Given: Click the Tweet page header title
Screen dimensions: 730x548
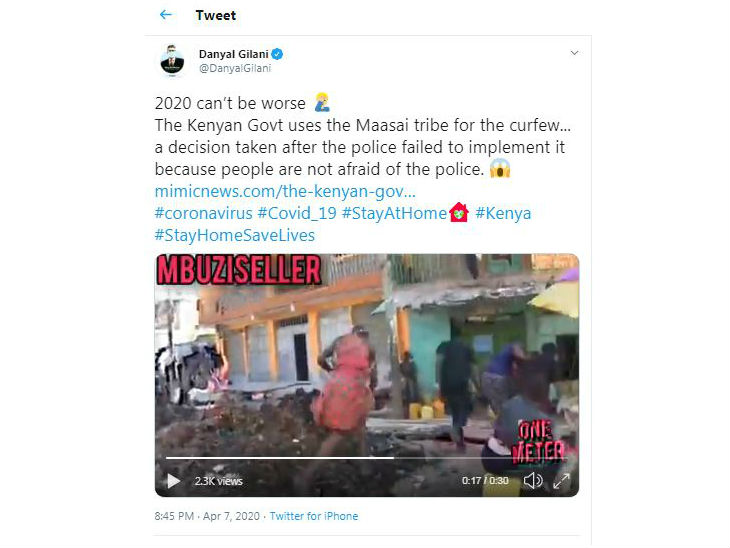Looking at the screenshot, I should 216,15.
